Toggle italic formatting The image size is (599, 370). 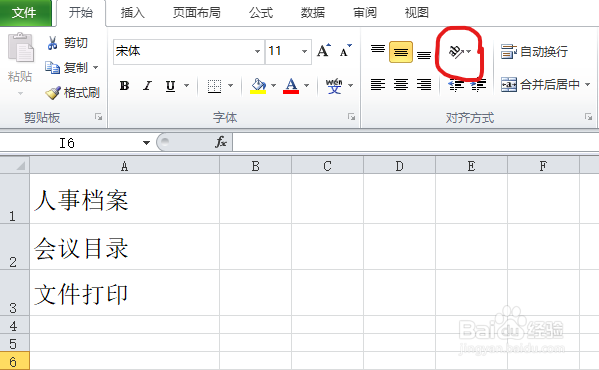pos(147,86)
